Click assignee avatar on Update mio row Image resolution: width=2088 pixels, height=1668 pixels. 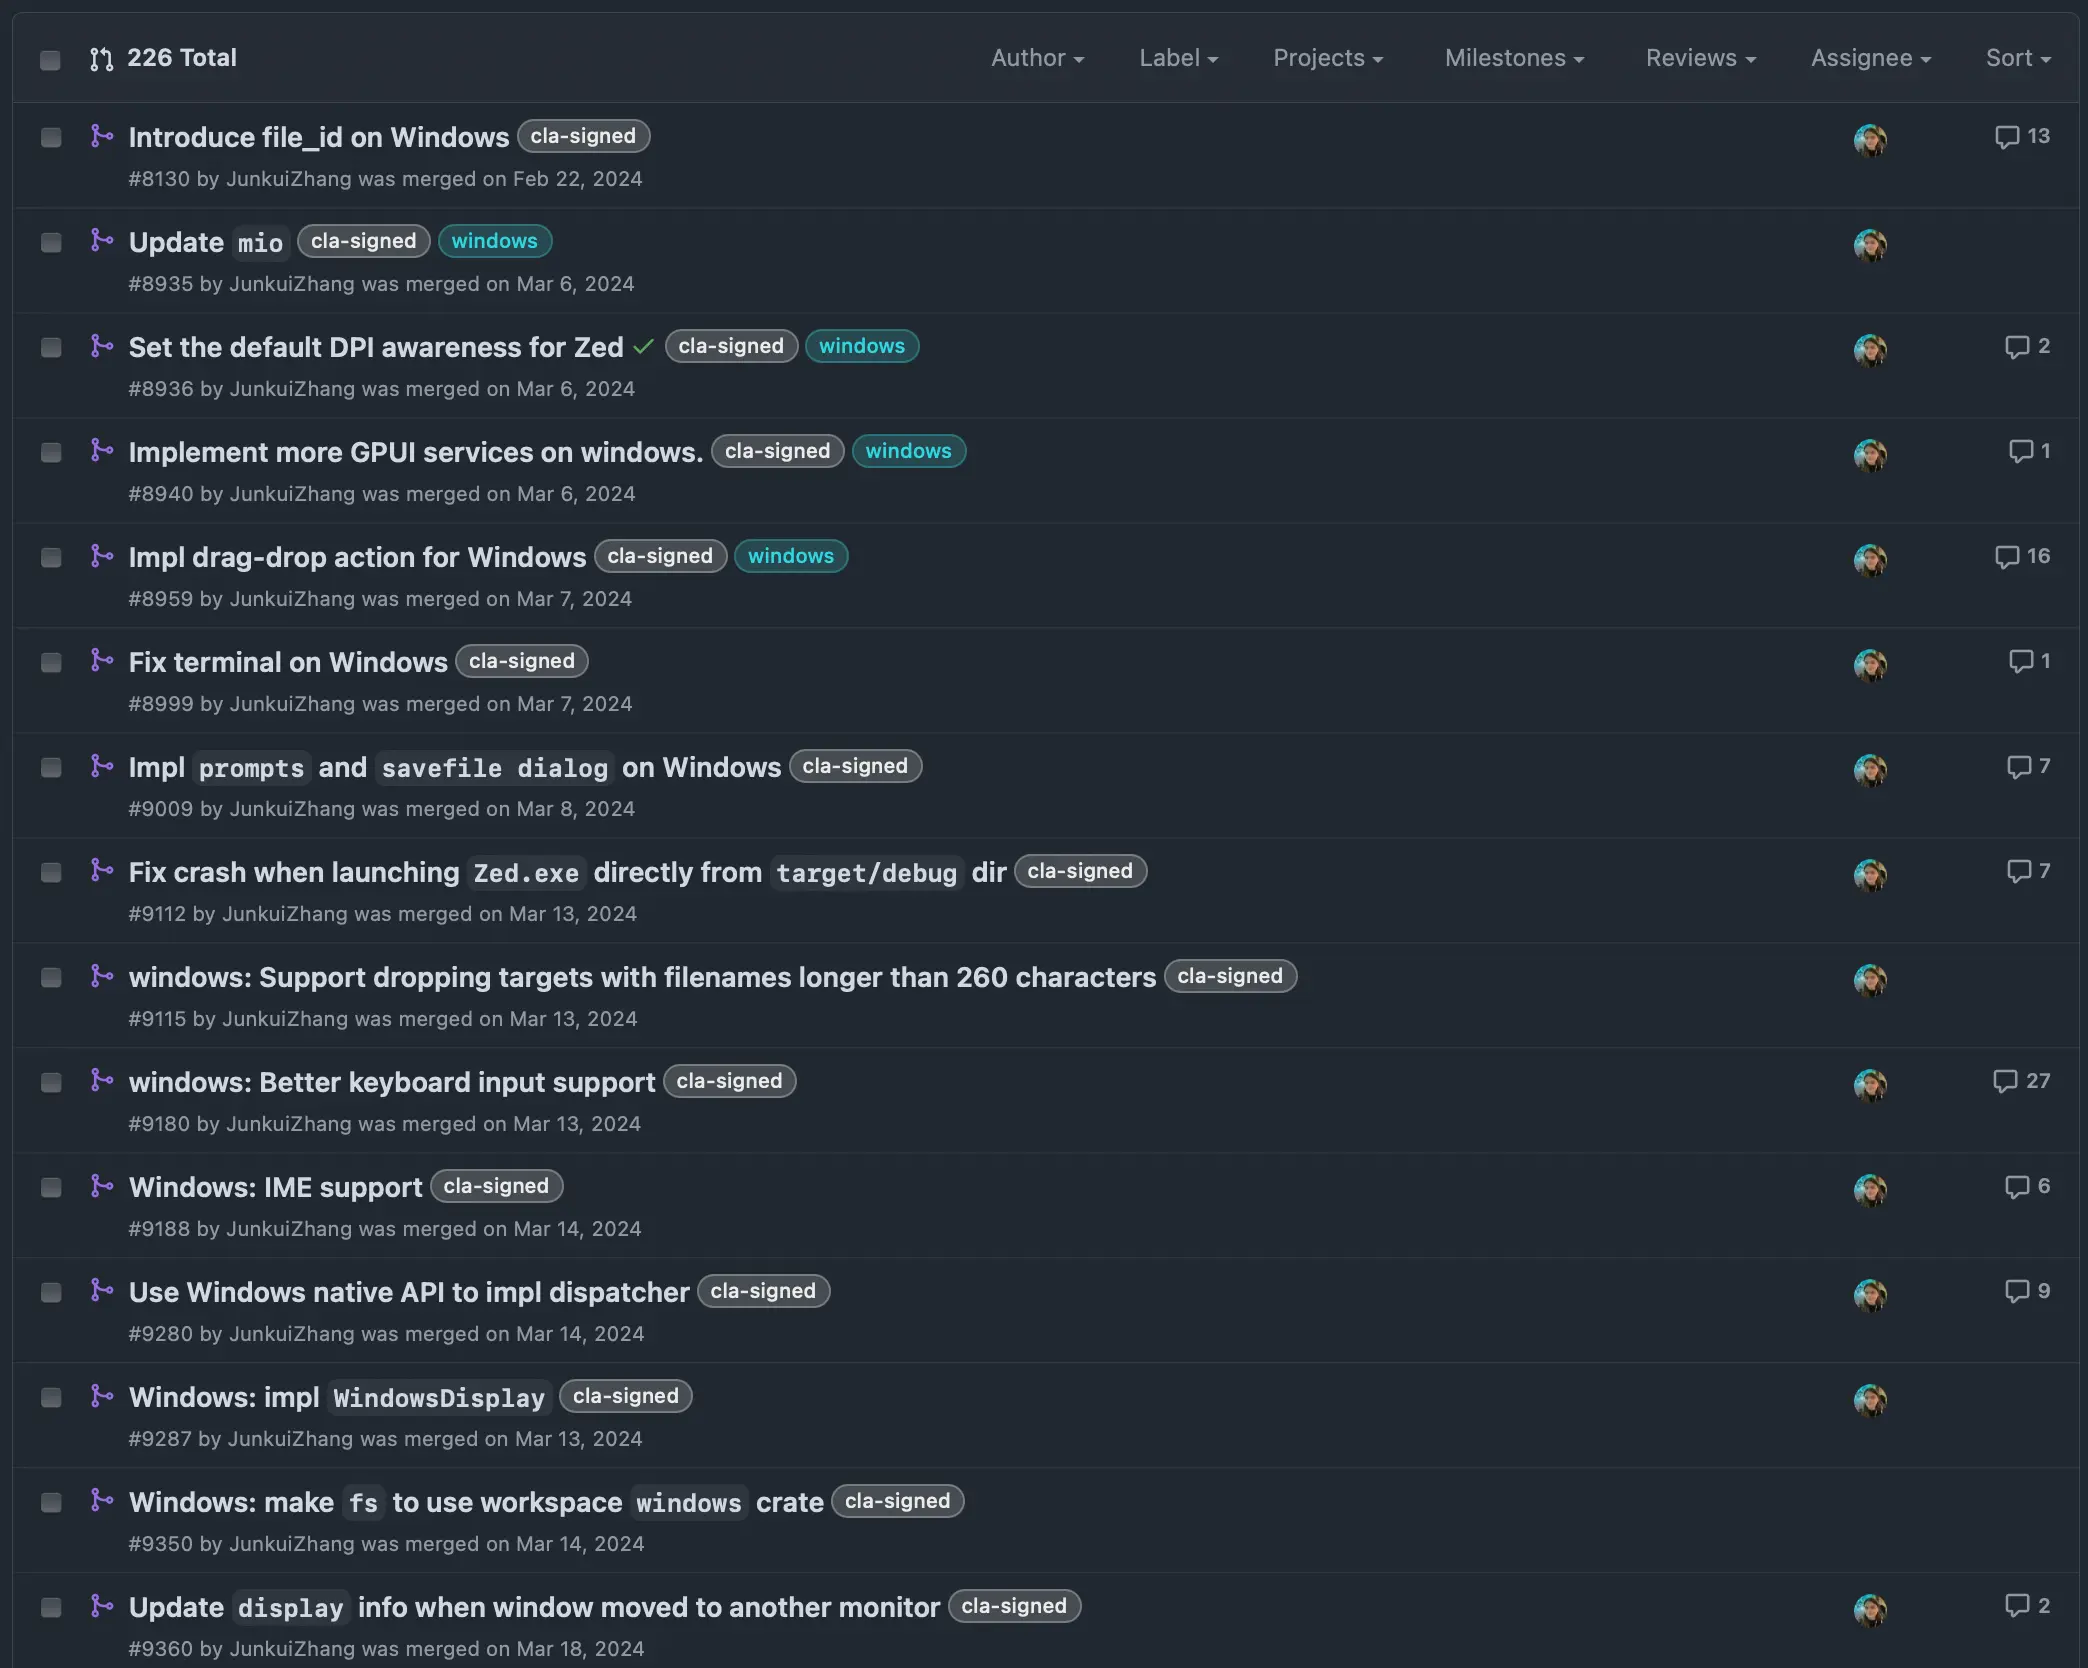(x=1869, y=245)
